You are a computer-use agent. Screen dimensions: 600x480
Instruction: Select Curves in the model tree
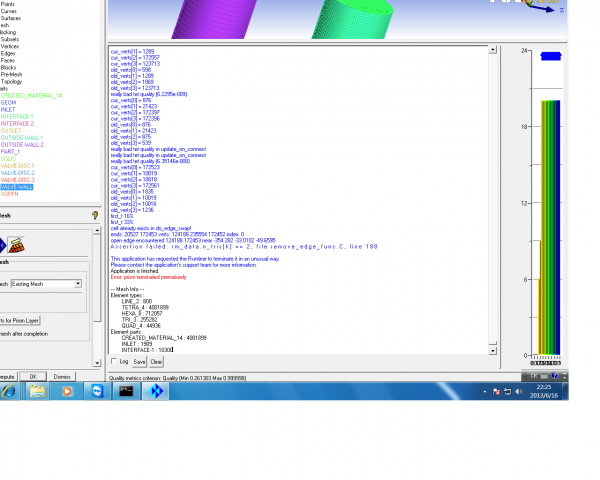[8, 11]
